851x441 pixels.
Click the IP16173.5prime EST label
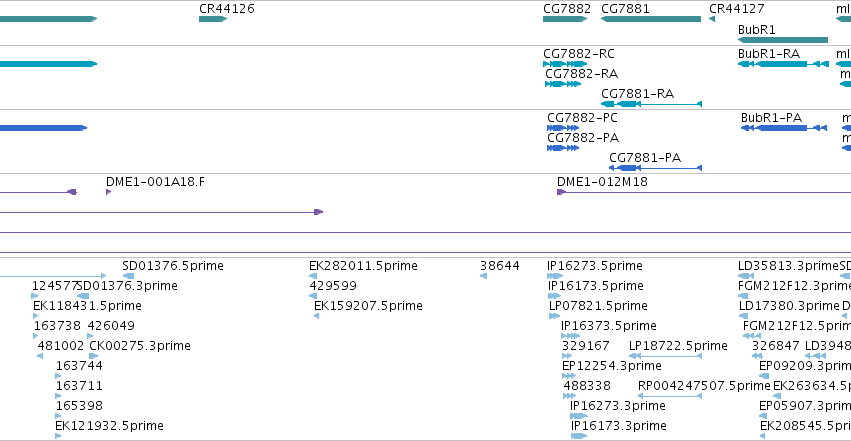pos(596,286)
